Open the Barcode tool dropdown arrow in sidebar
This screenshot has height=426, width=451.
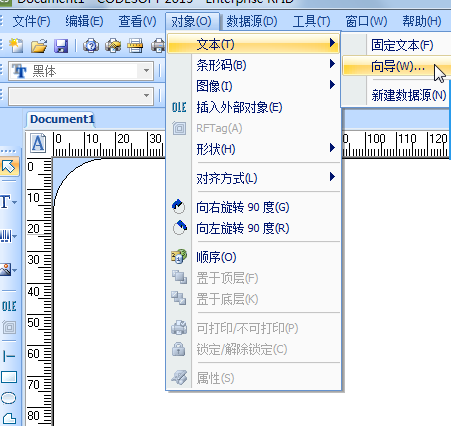pyautogui.click(x=14, y=236)
